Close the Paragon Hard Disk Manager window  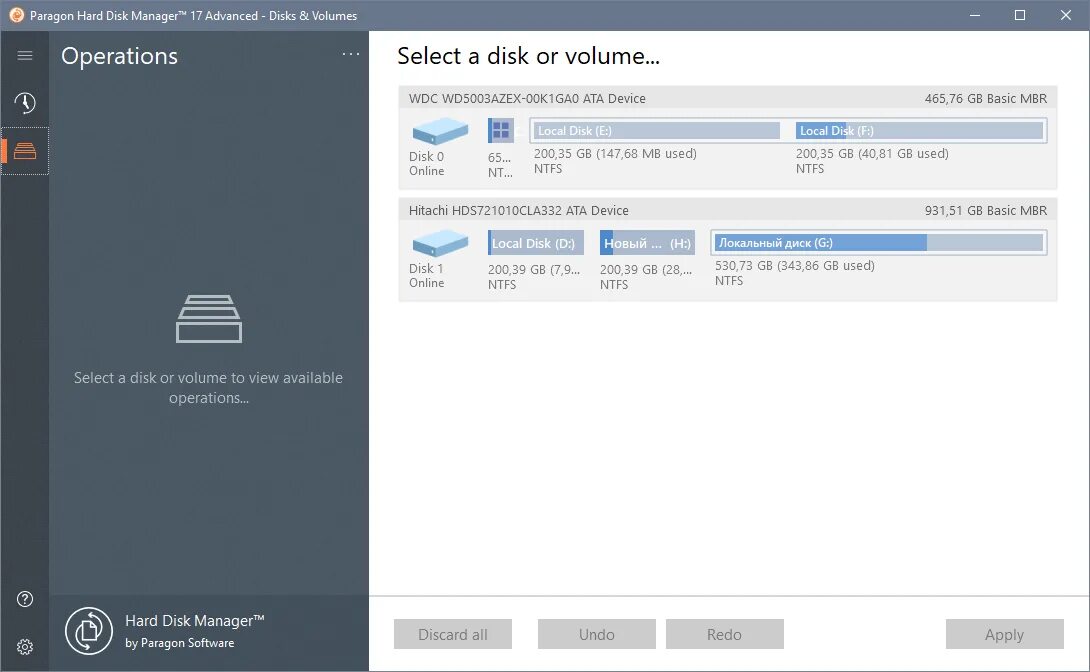1066,15
